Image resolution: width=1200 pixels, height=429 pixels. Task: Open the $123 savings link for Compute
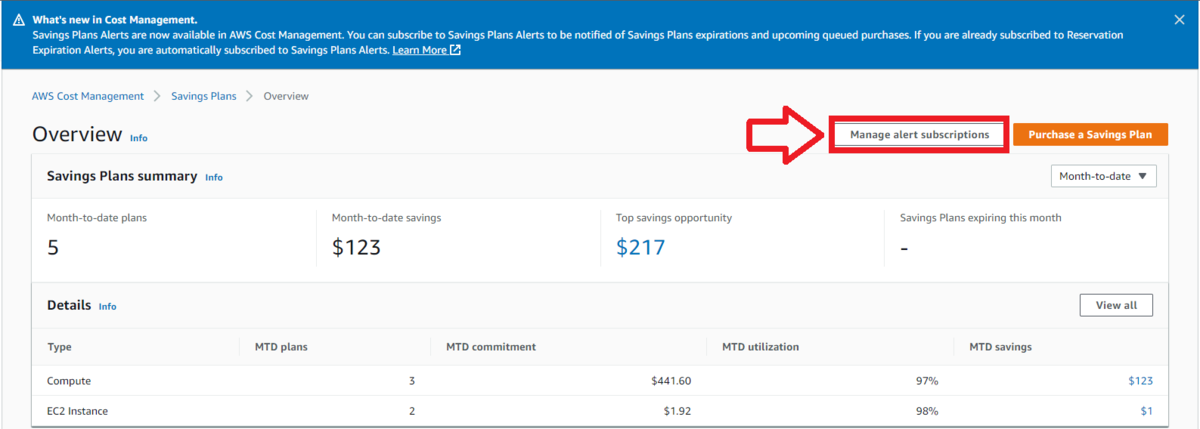(x=1140, y=380)
